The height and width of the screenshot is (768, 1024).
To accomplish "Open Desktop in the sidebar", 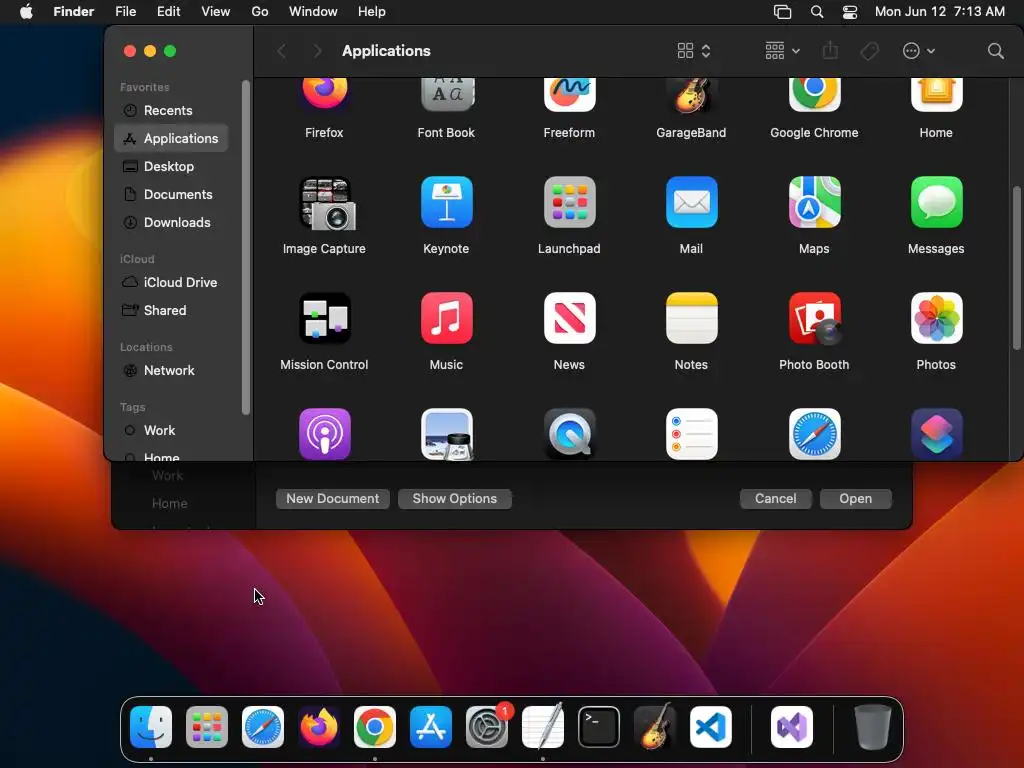I will 171,167.
